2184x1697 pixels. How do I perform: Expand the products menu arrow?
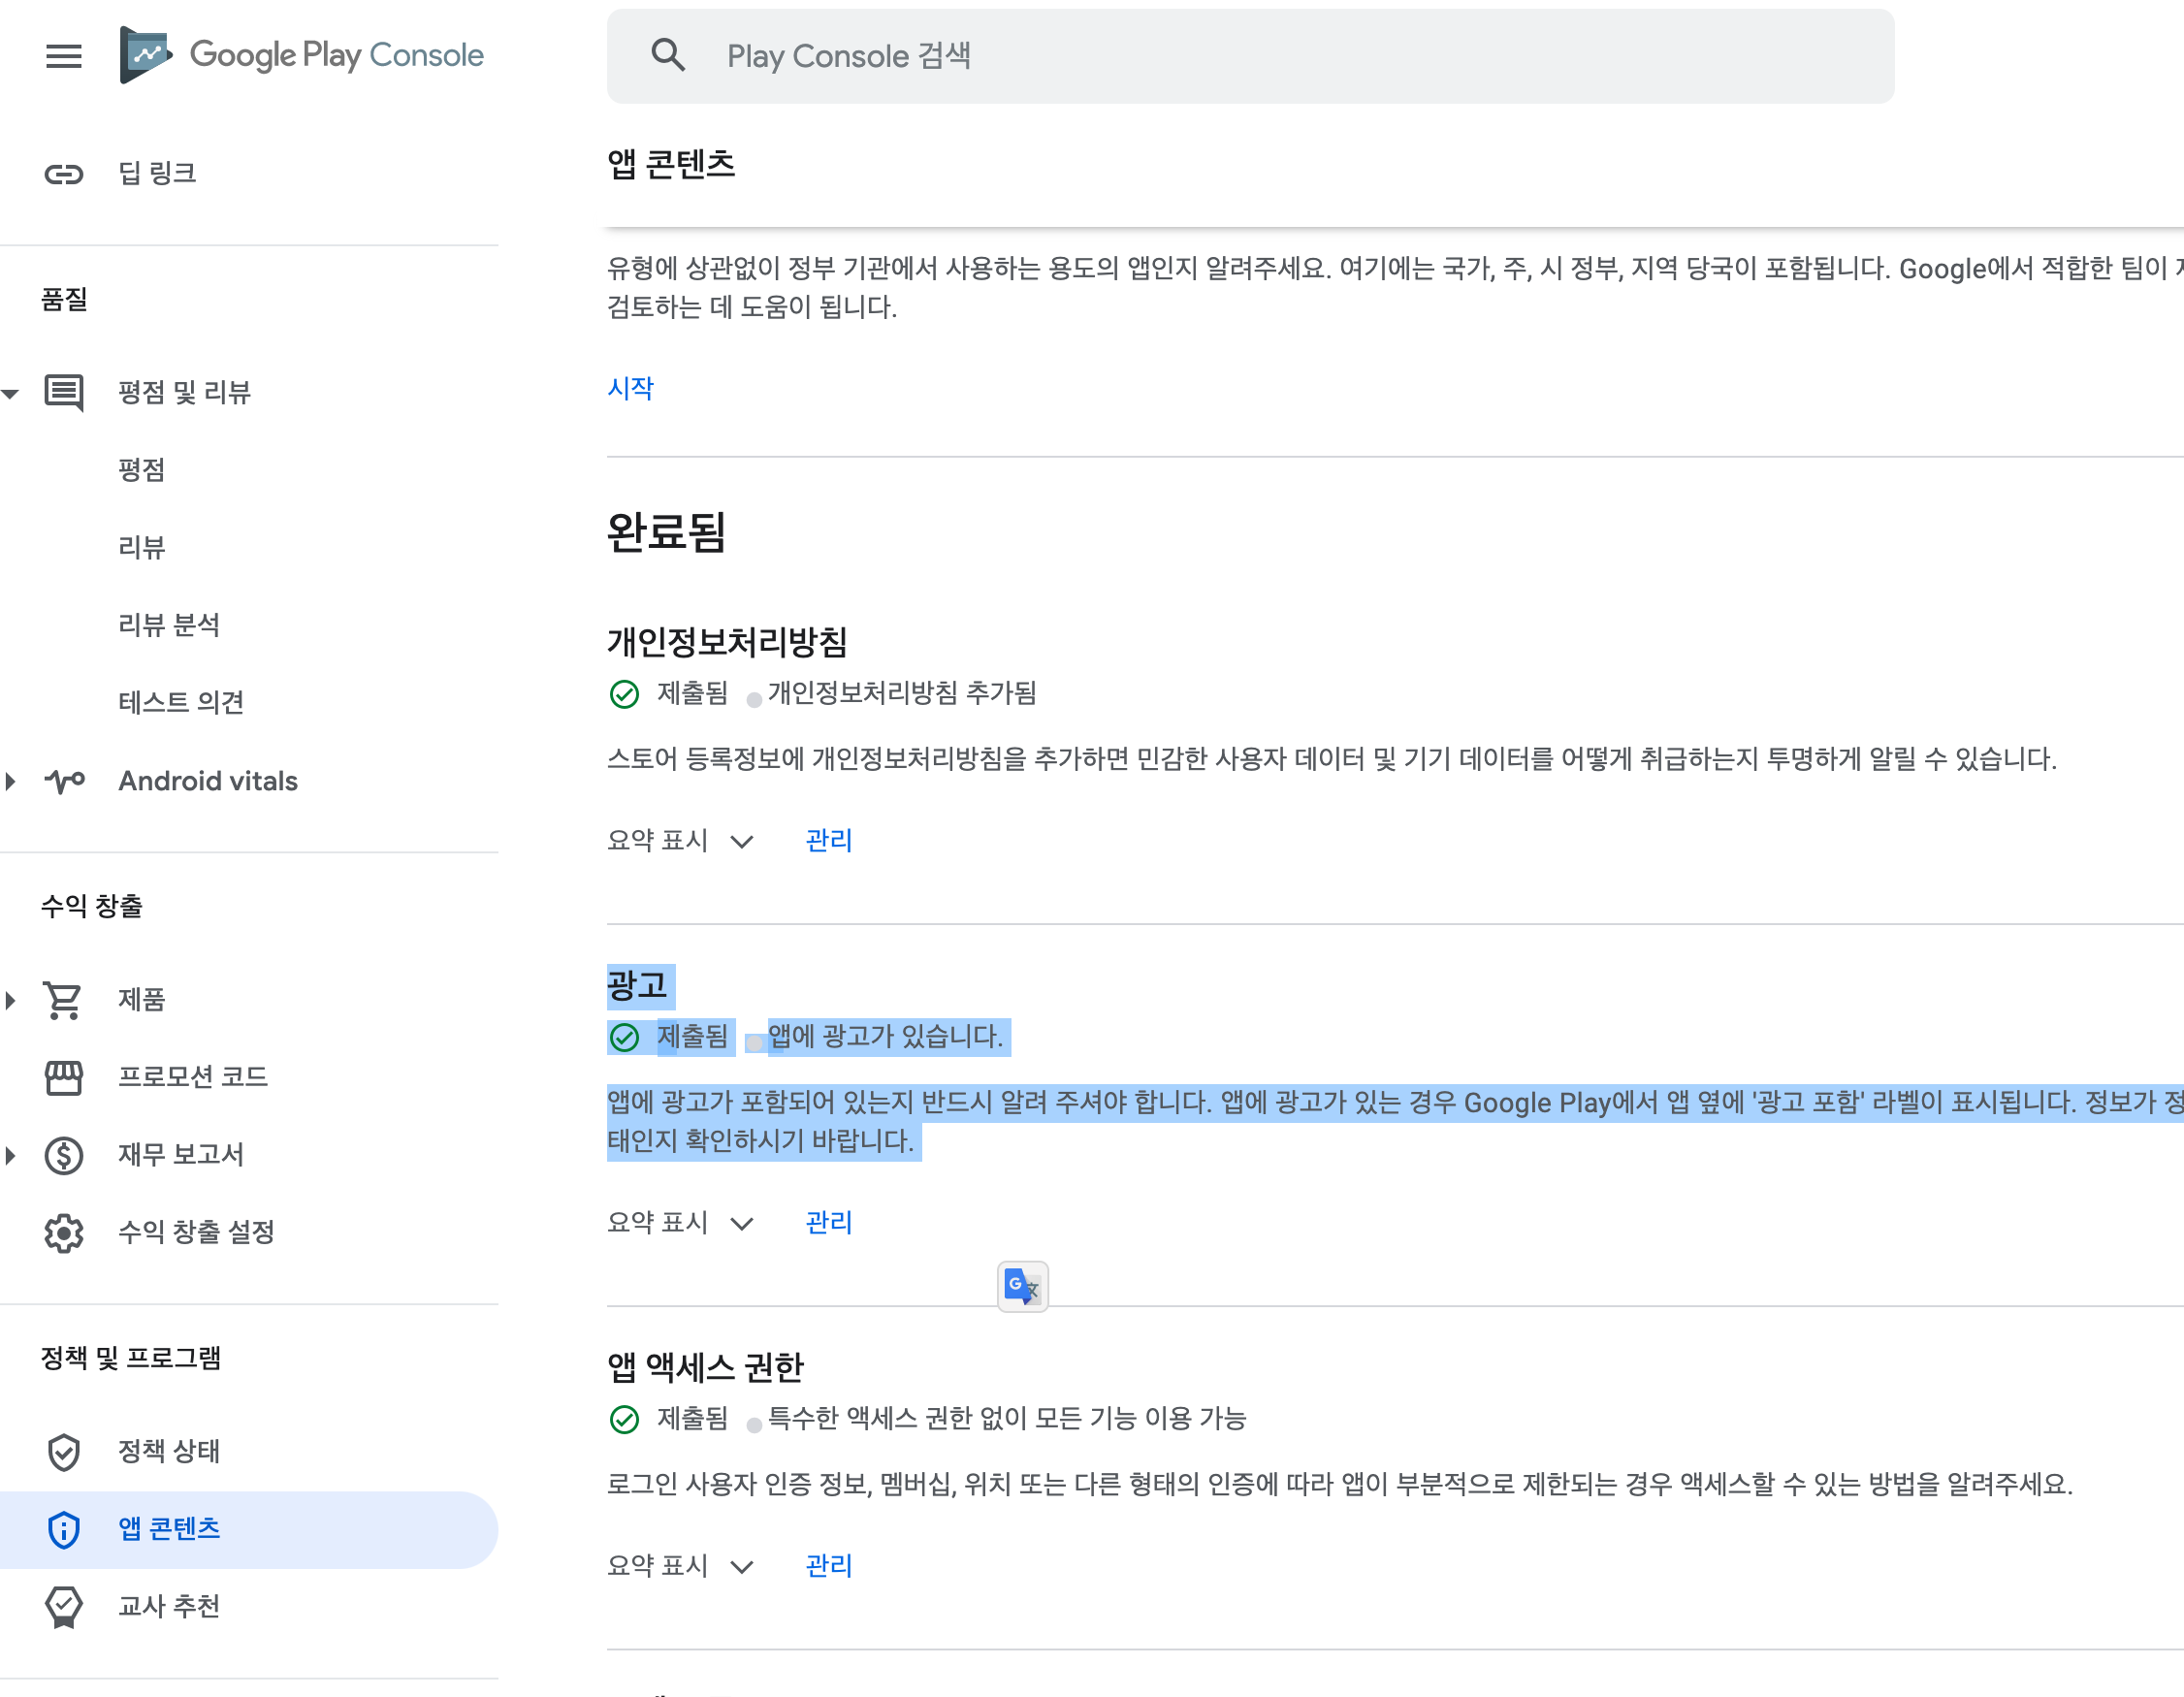(11, 1000)
